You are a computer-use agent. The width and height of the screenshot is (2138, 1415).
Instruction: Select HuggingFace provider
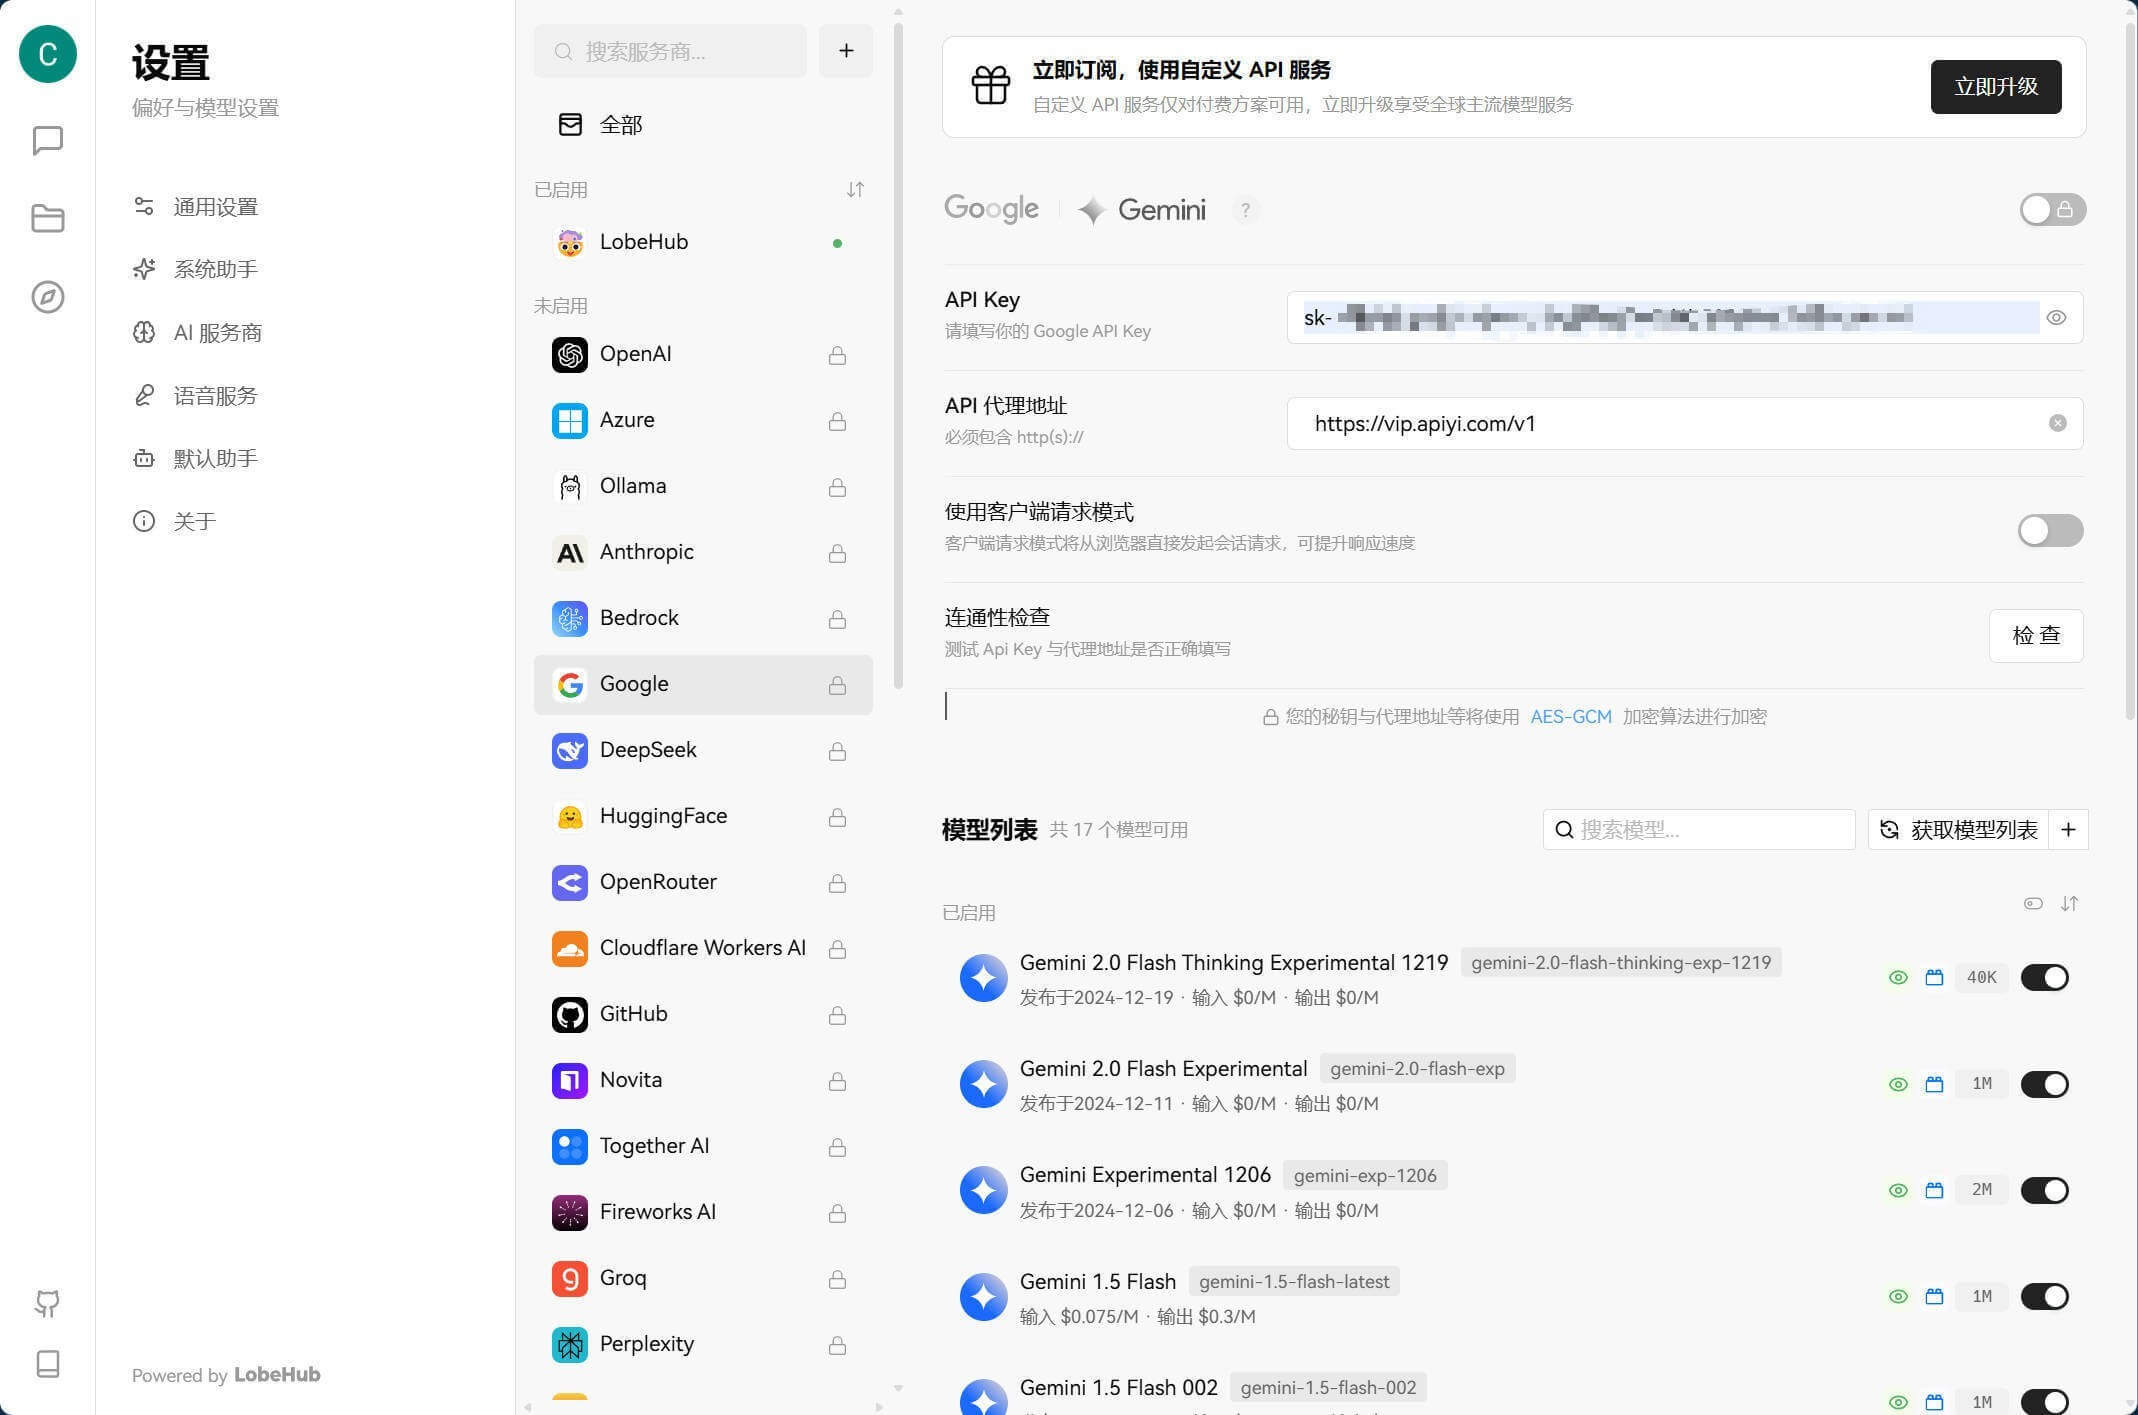click(703, 817)
